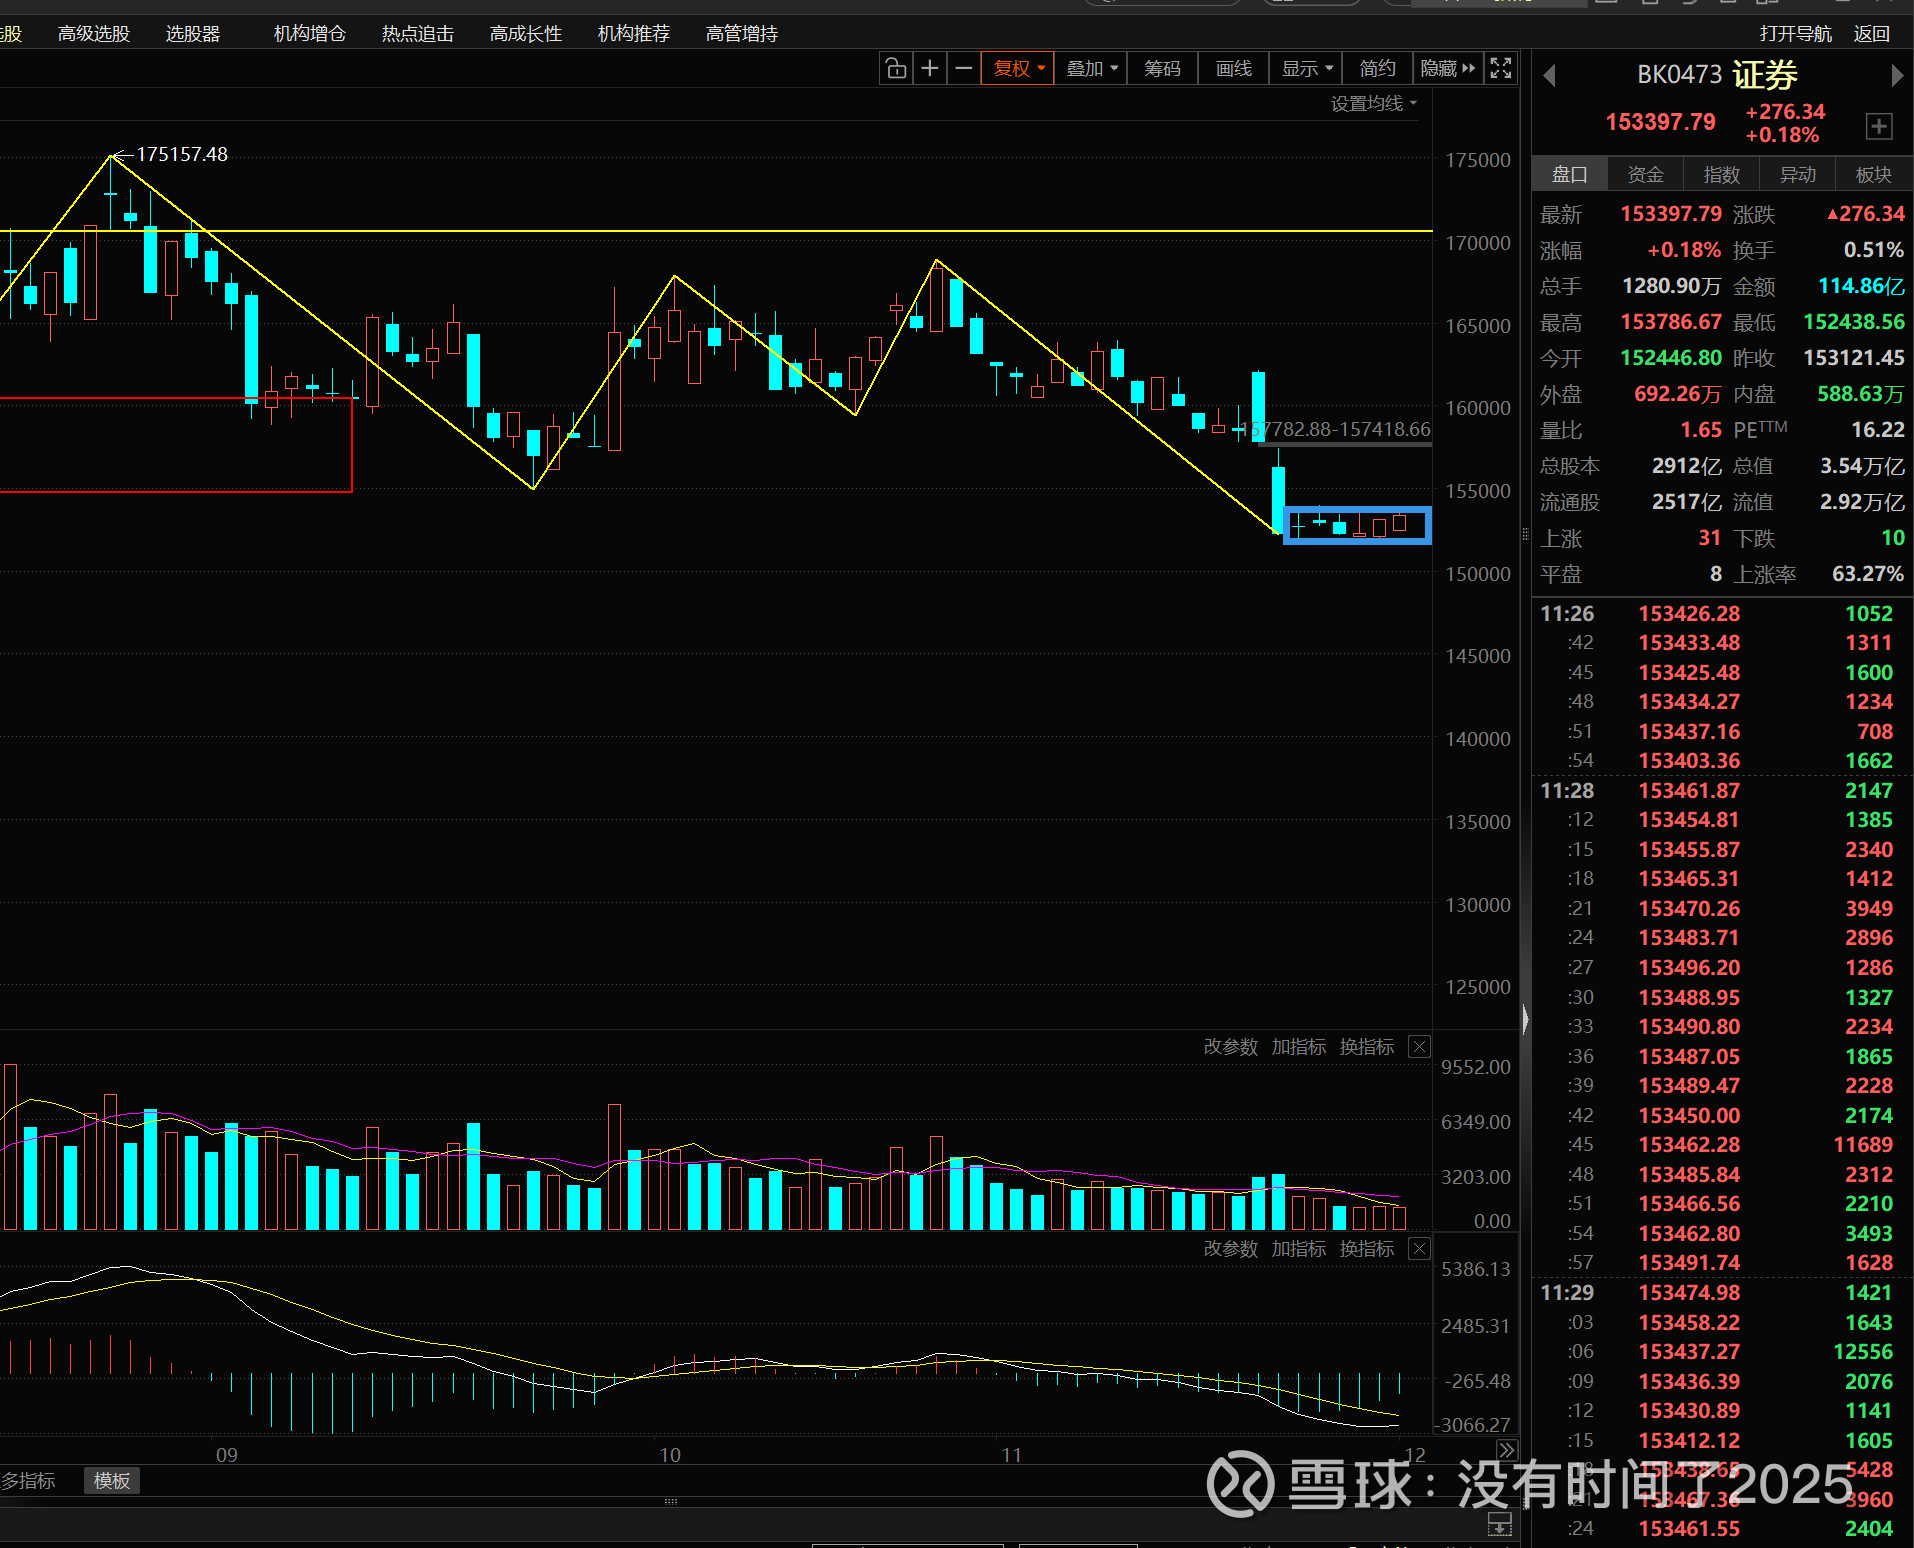
Task: Open the 热点追击 menu item
Action: [x=418, y=34]
